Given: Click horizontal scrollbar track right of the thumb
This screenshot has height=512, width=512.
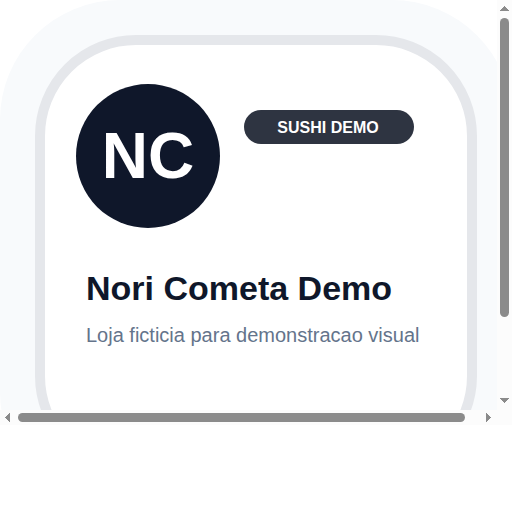Looking at the screenshot, I should point(473,417).
